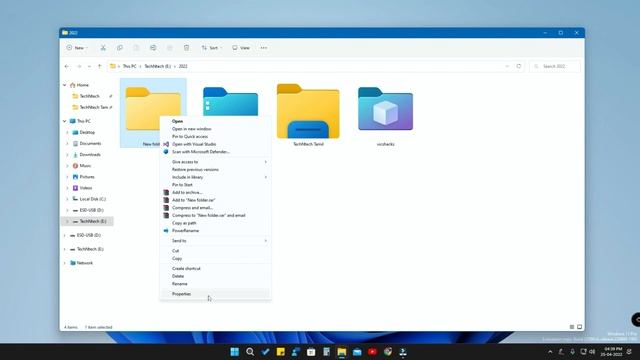Open the Send to submenu
This screenshot has height=360, width=640.
point(215,241)
